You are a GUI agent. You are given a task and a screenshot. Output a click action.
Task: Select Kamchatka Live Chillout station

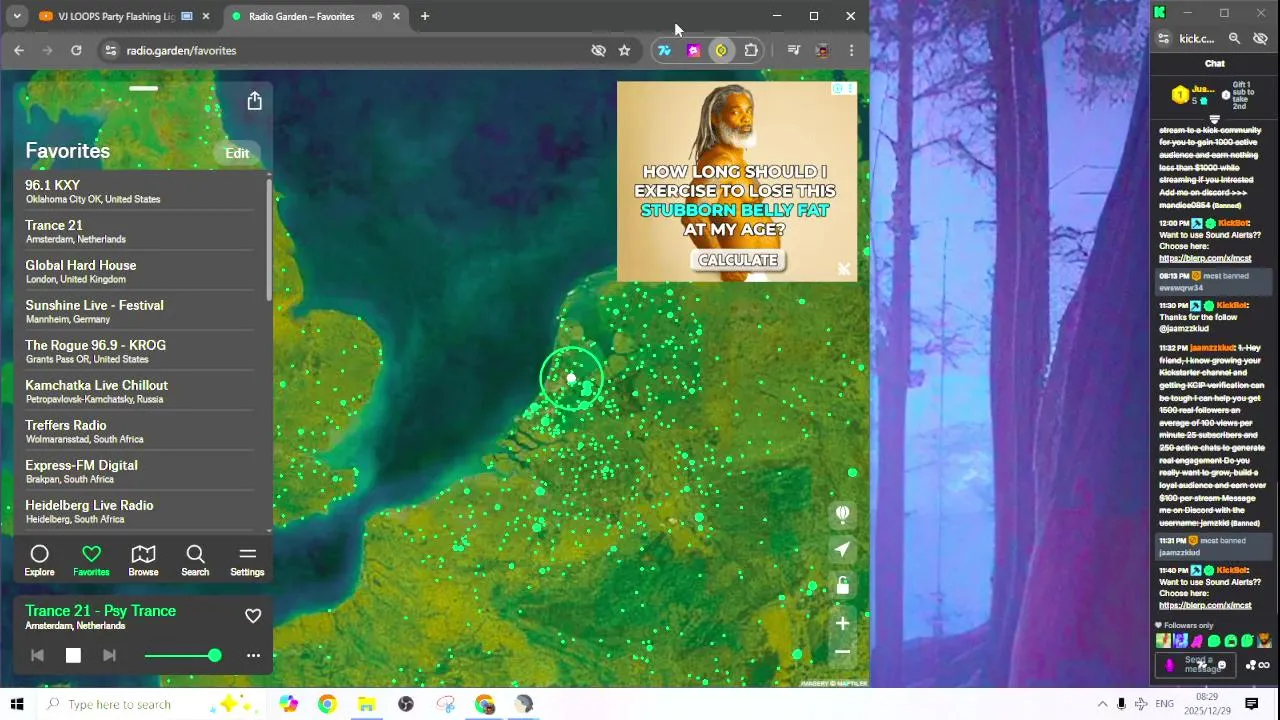(140, 391)
